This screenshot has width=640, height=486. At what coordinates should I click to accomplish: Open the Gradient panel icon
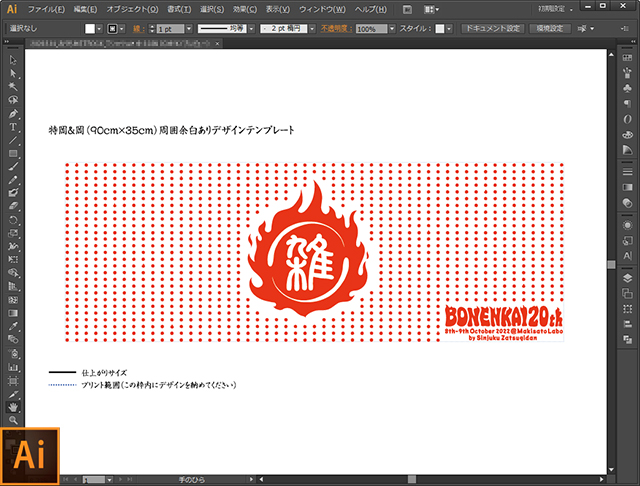coord(627,187)
